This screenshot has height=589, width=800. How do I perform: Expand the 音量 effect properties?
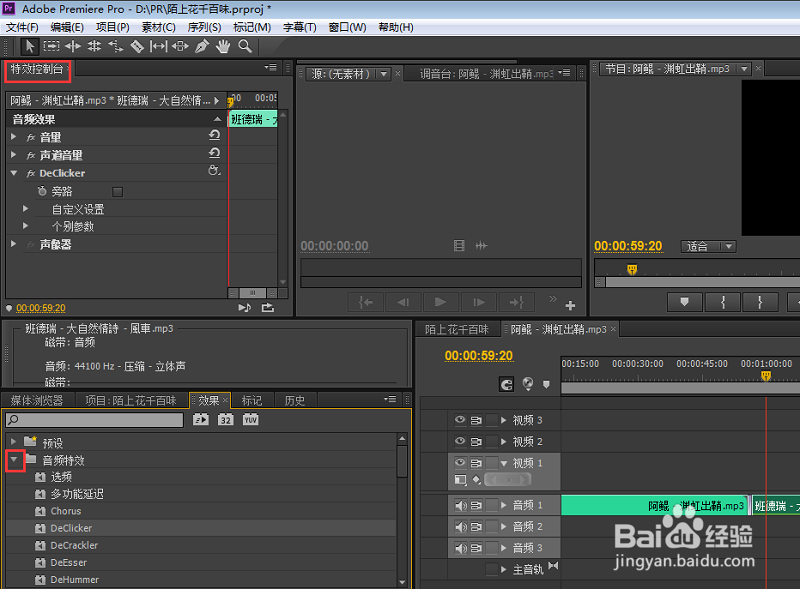(x=14, y=137)
